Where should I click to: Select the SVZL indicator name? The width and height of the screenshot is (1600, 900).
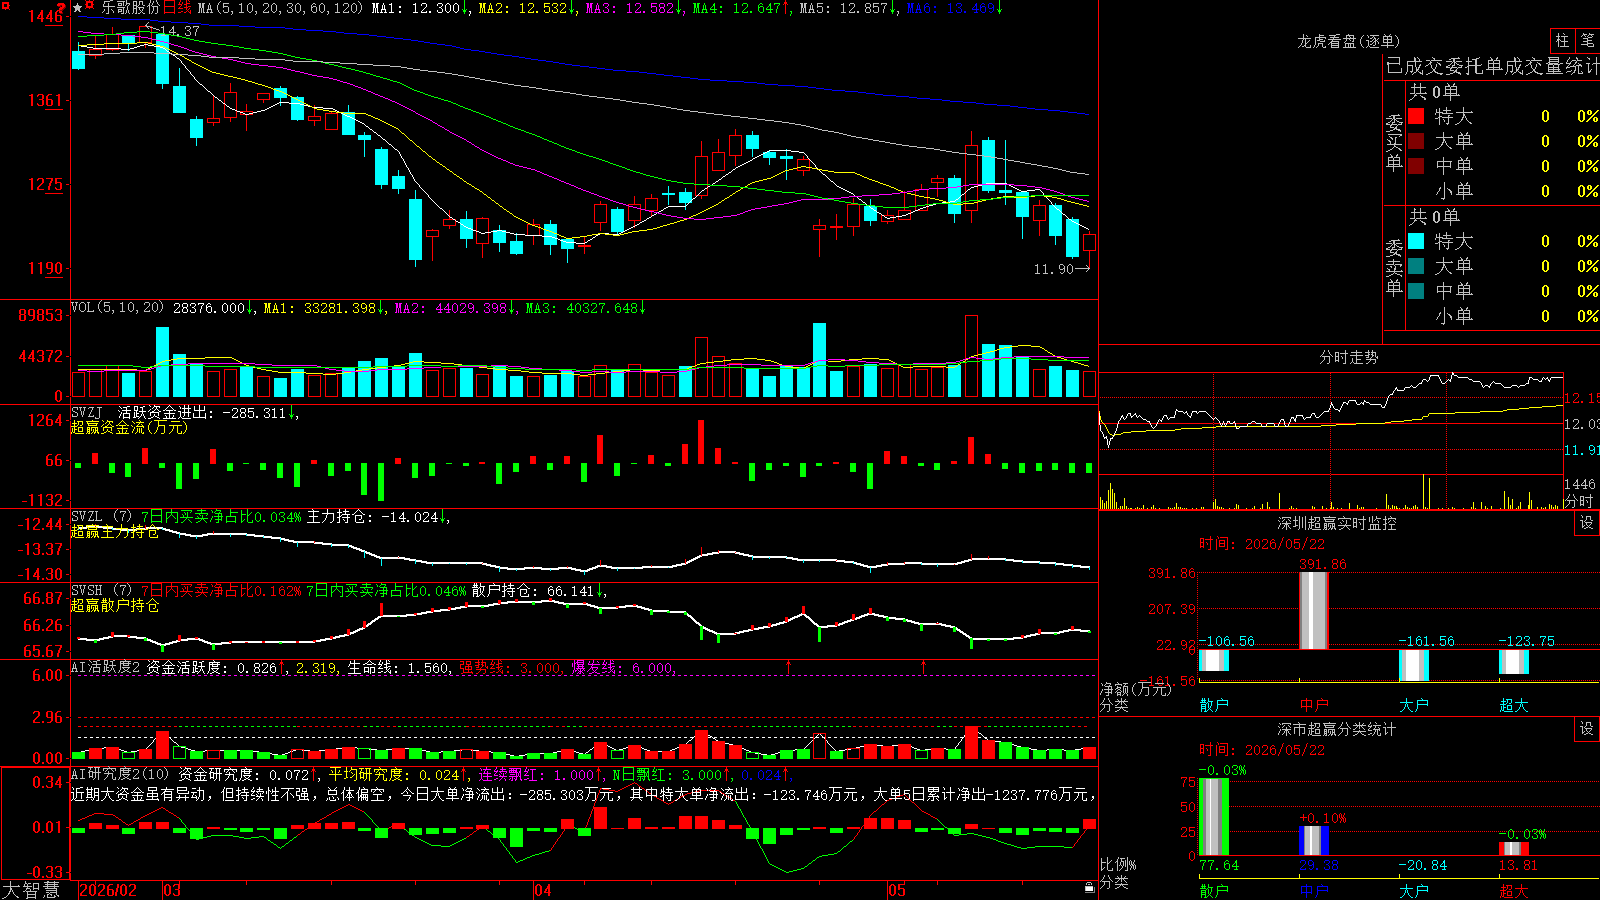coord(87,517)
